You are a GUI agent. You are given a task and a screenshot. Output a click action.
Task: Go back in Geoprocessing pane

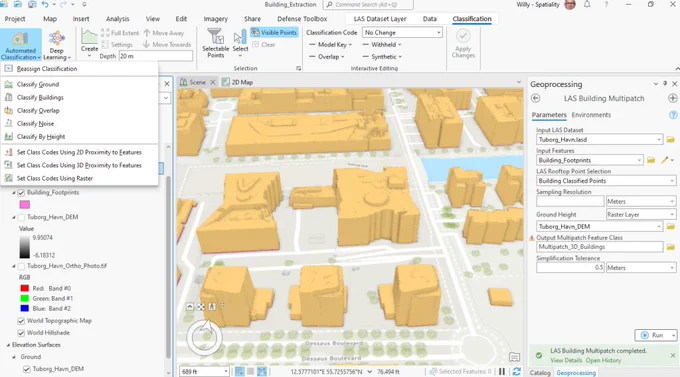point(536,98)
